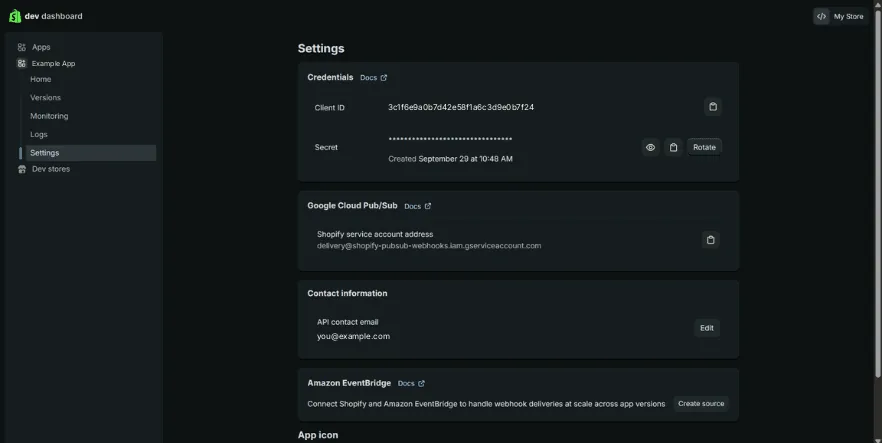
Task: Click the Created September 29 at 10:48 AM text
Action: click(x=450, y=159)
